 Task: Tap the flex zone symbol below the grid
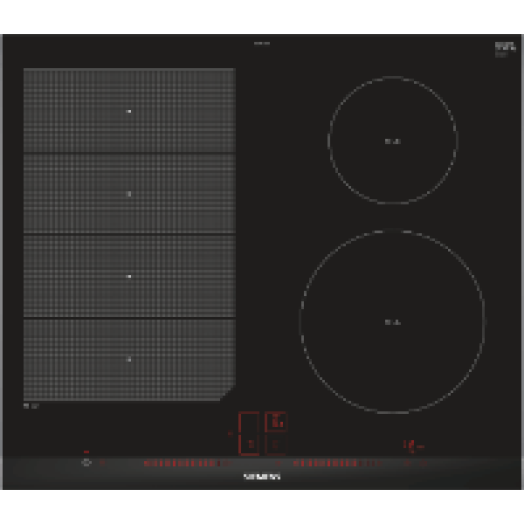click(x=31, y=406)
